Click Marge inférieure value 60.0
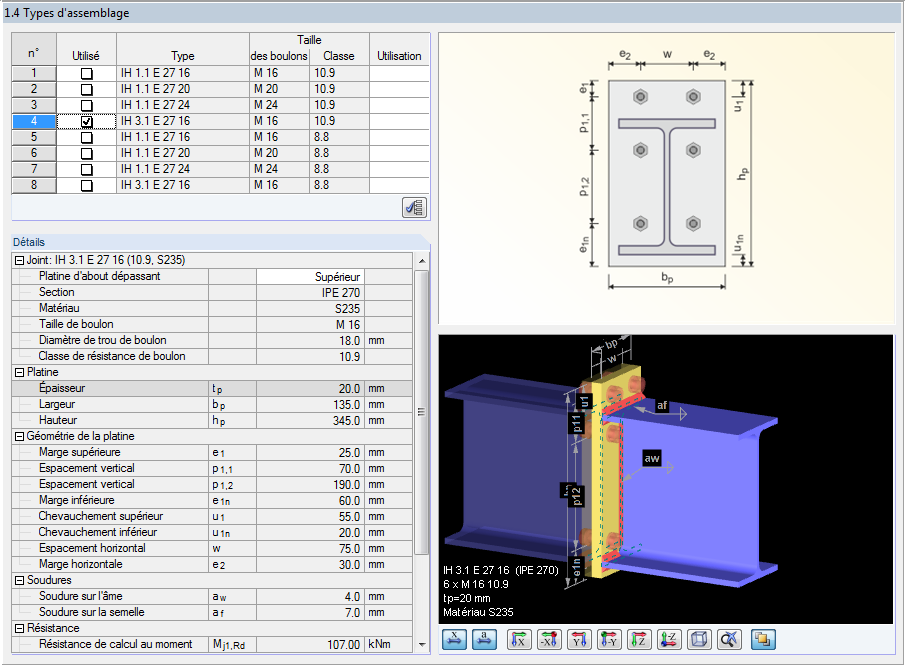The image size is (906, 667). (310, 501)
